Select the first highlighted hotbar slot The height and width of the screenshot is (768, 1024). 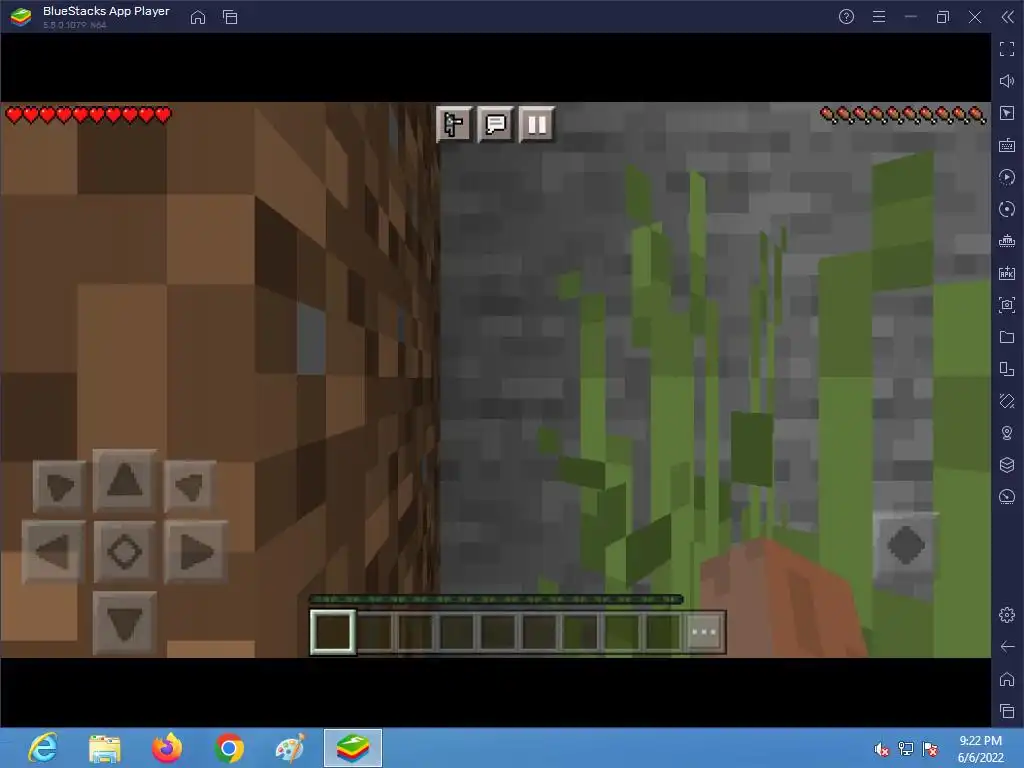pos(333,632)
